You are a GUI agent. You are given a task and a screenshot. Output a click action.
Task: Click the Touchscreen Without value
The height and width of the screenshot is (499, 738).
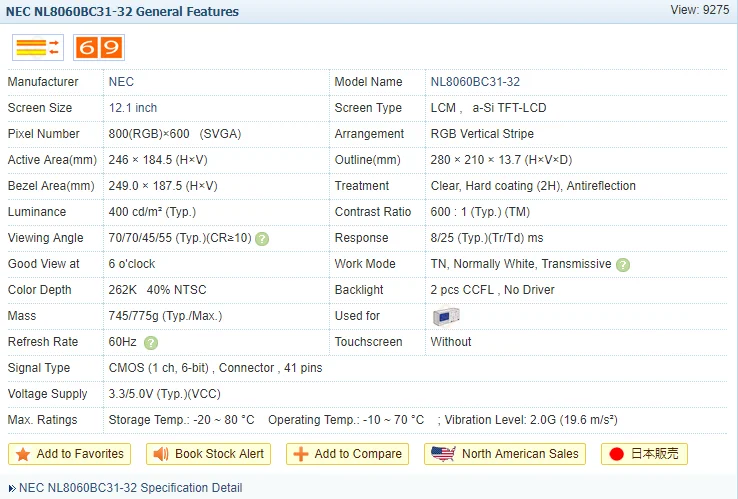450,342
